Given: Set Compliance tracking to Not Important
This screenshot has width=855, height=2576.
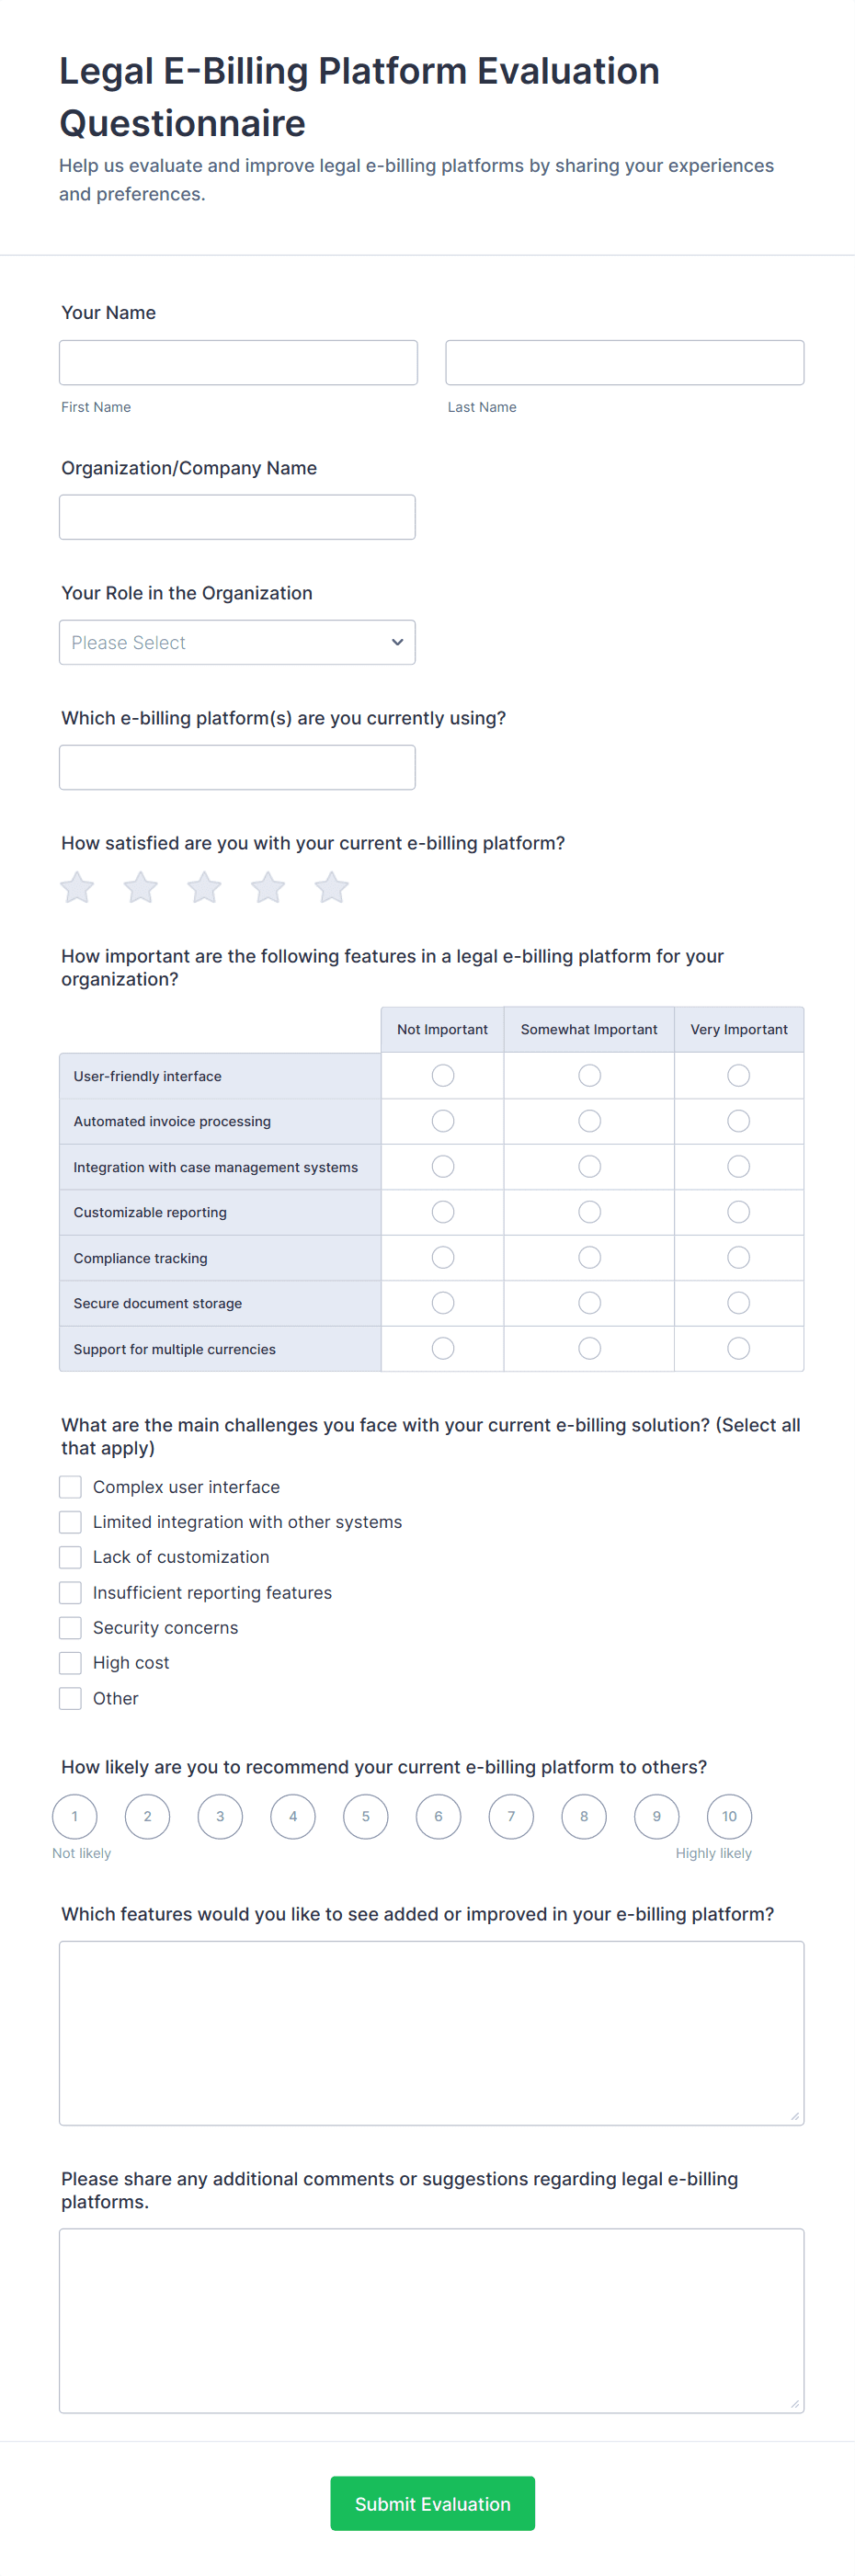Looking at the screenshot, I should tap(443, 1257).
